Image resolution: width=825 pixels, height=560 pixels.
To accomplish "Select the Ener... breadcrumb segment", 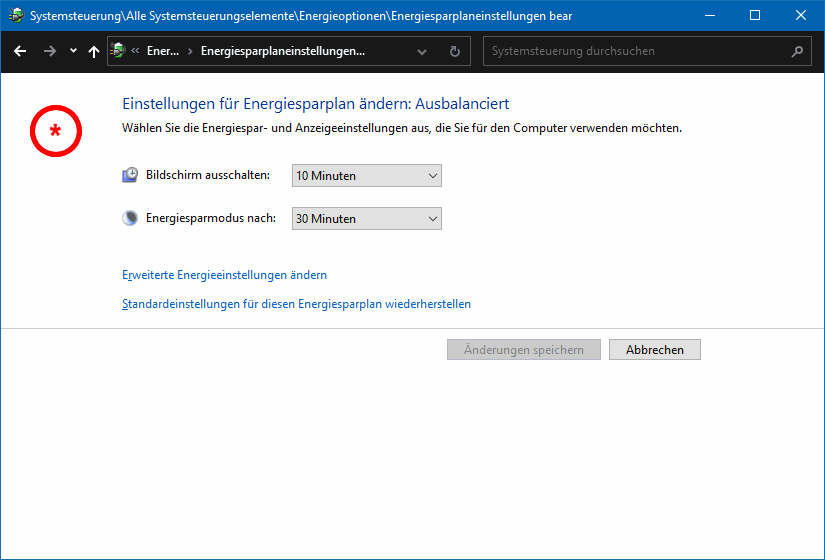I will [162, 51].
